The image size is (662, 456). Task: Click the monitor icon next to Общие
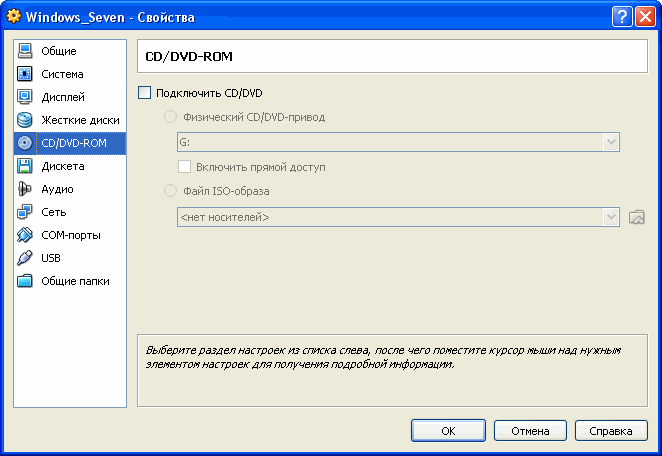(25, 51)
